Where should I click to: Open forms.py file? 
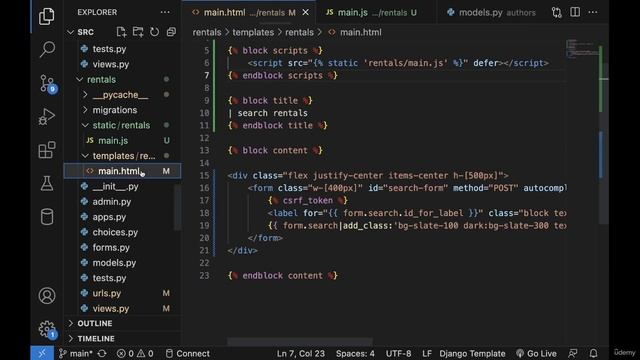tap(122, 247)
